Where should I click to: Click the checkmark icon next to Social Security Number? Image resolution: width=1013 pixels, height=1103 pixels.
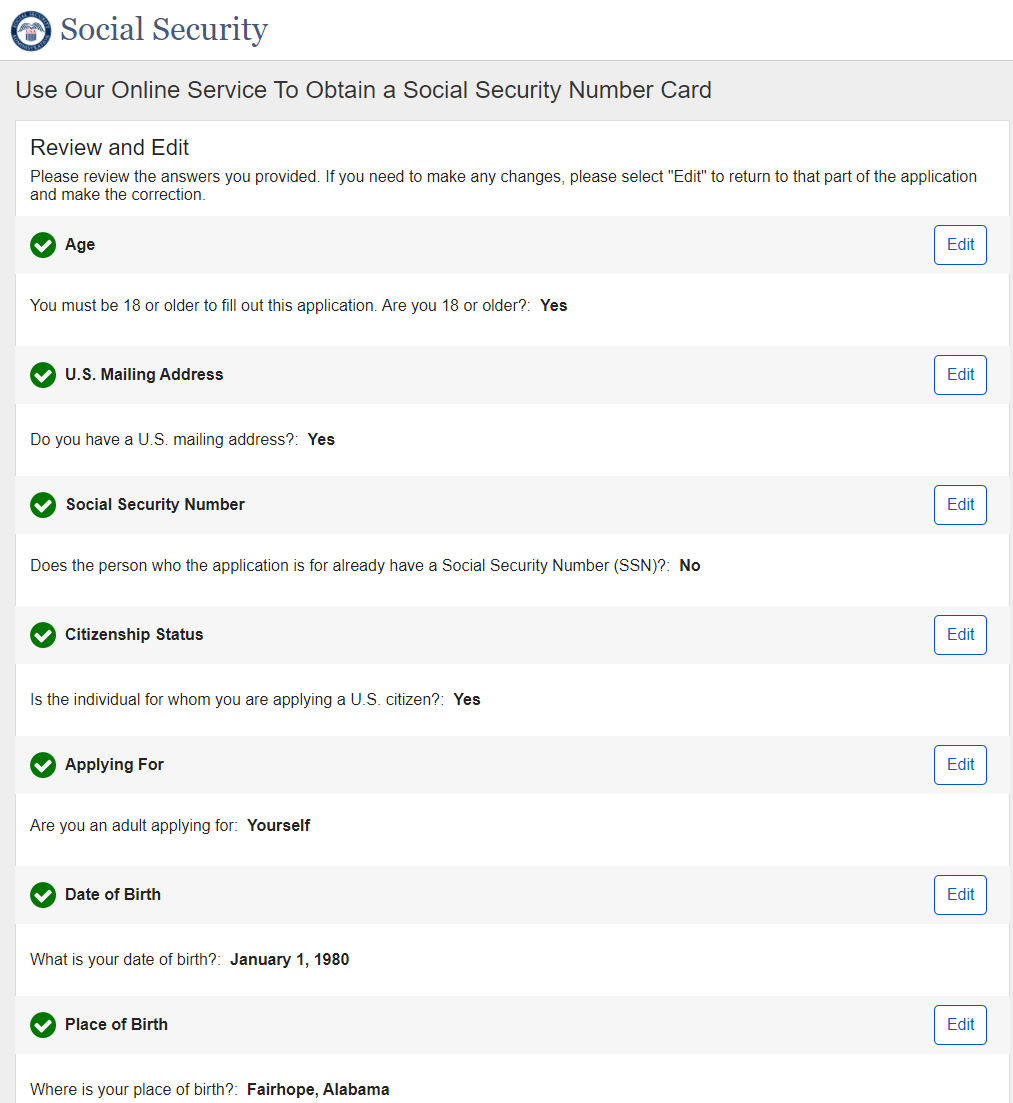click(43, 505)
